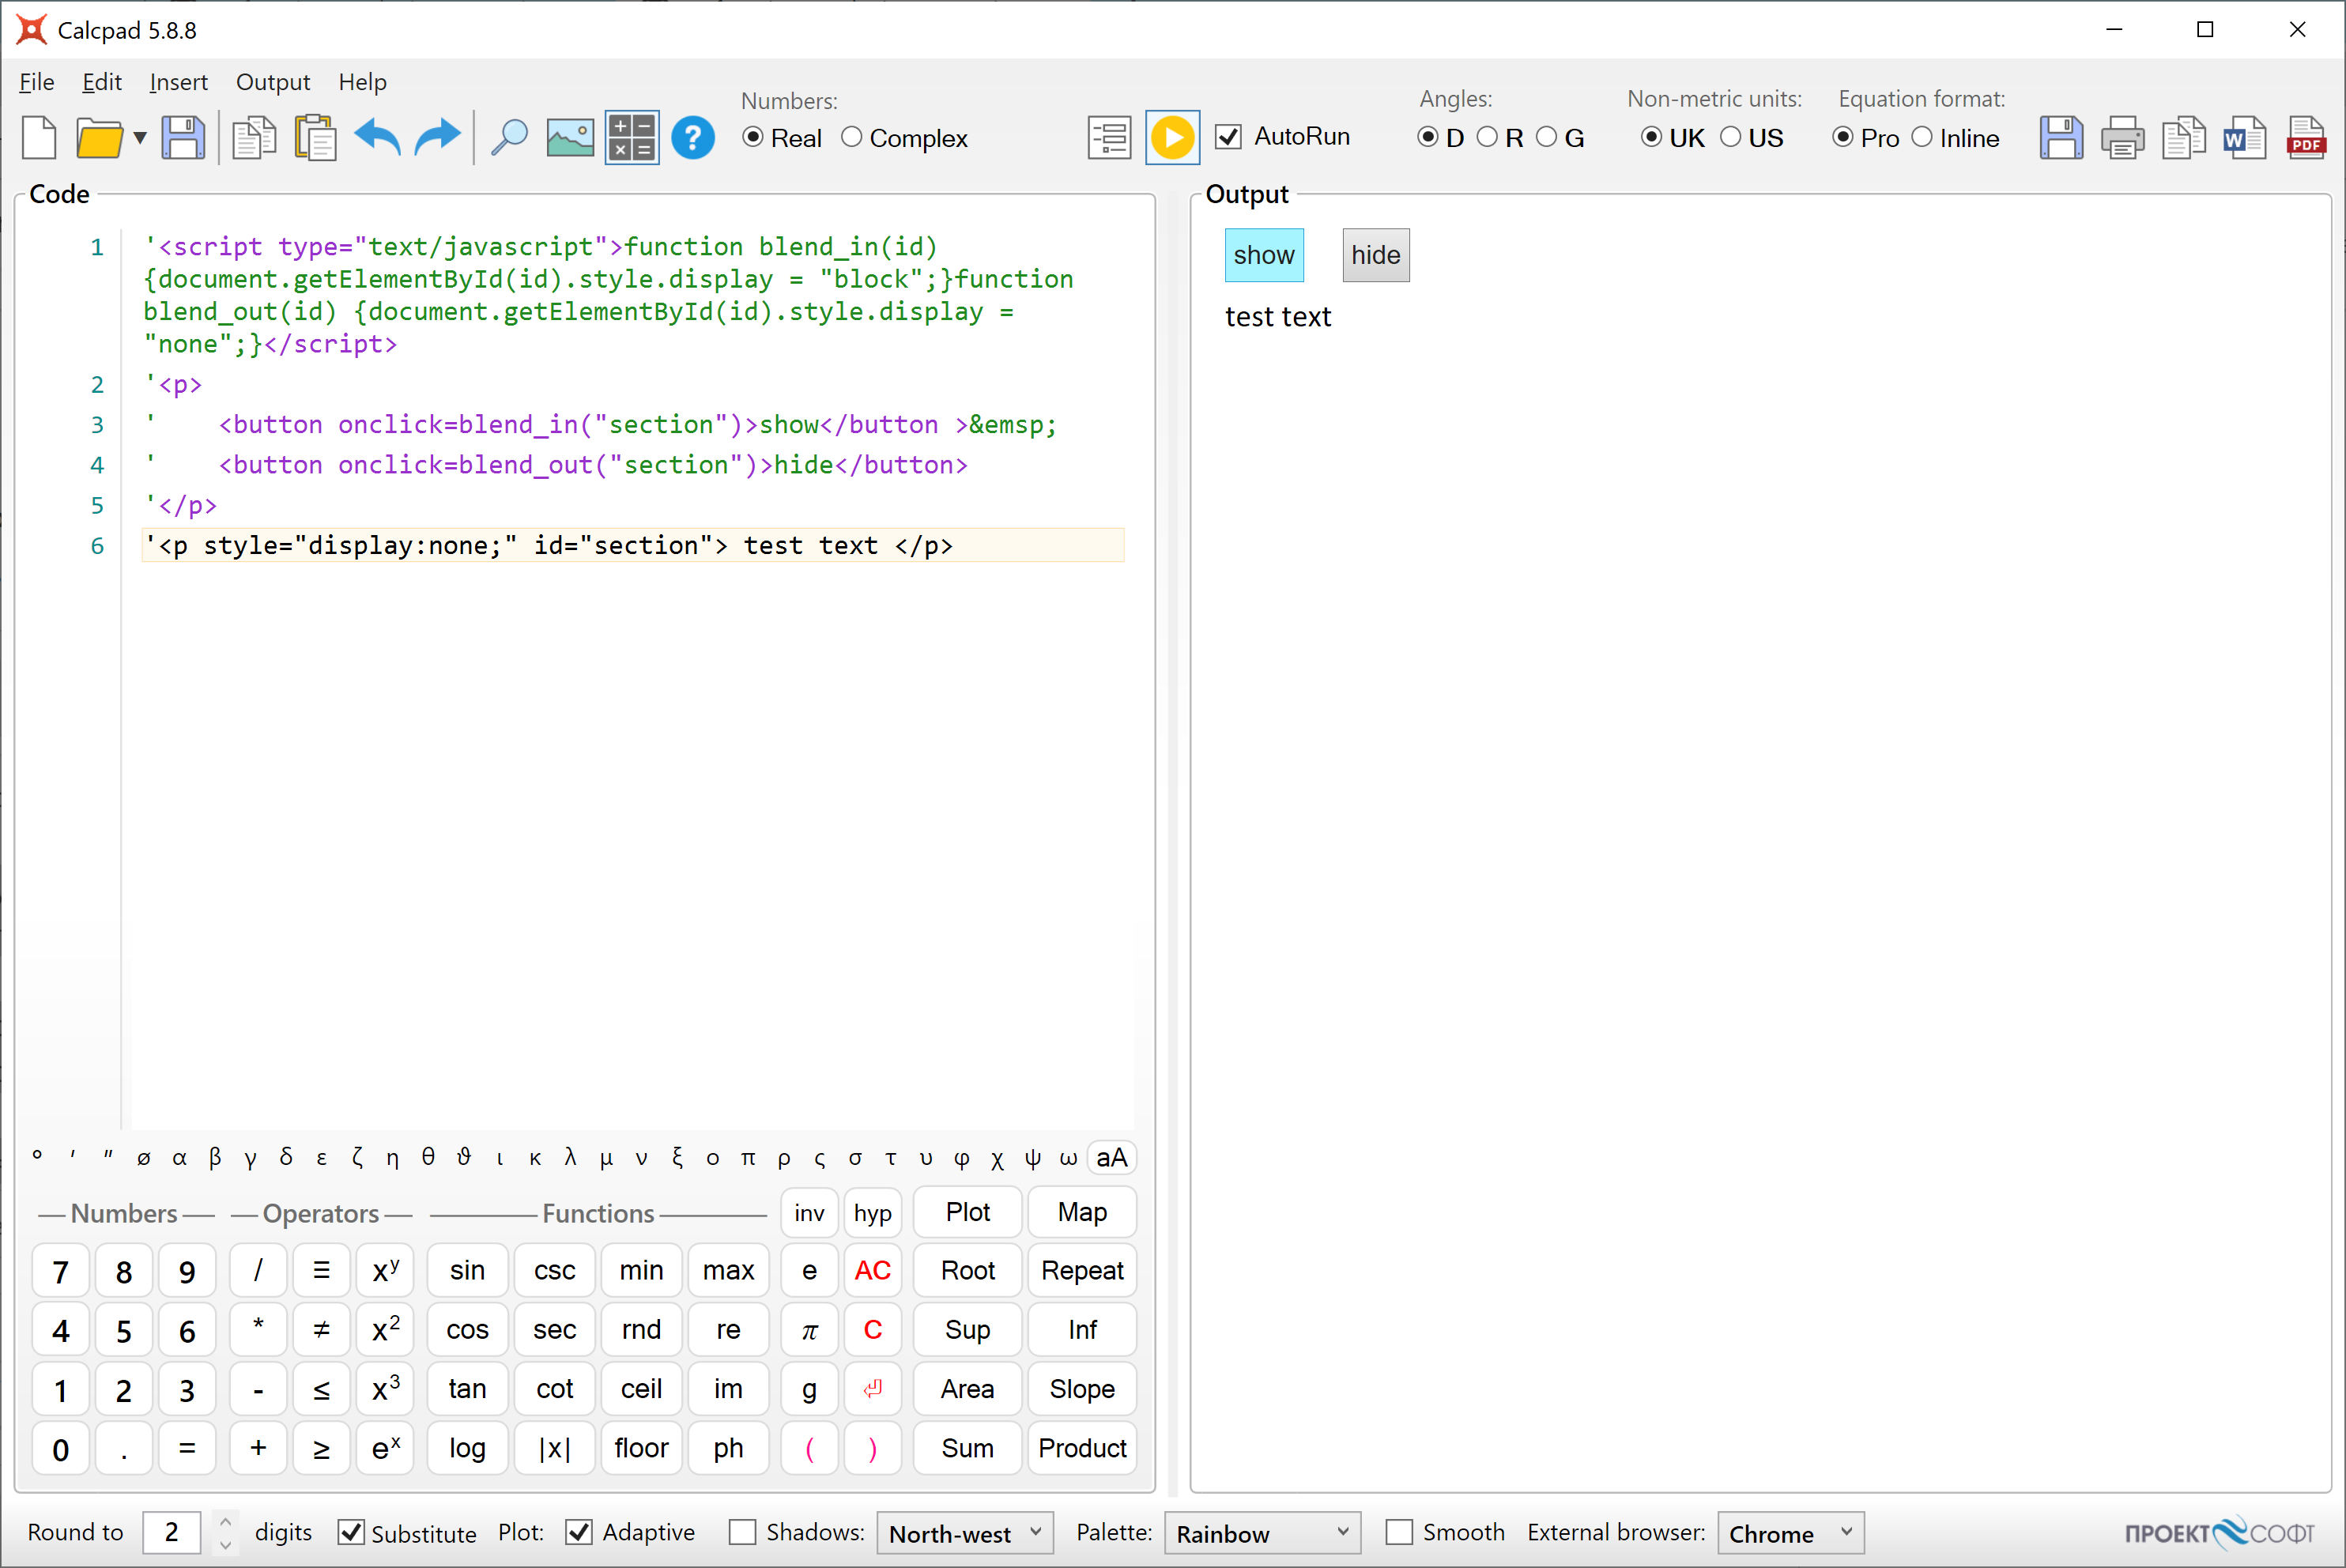Screen dimensions: 2346x1568
Task: Open the Find and Replace tool
Action: click(x=510, y=137)
